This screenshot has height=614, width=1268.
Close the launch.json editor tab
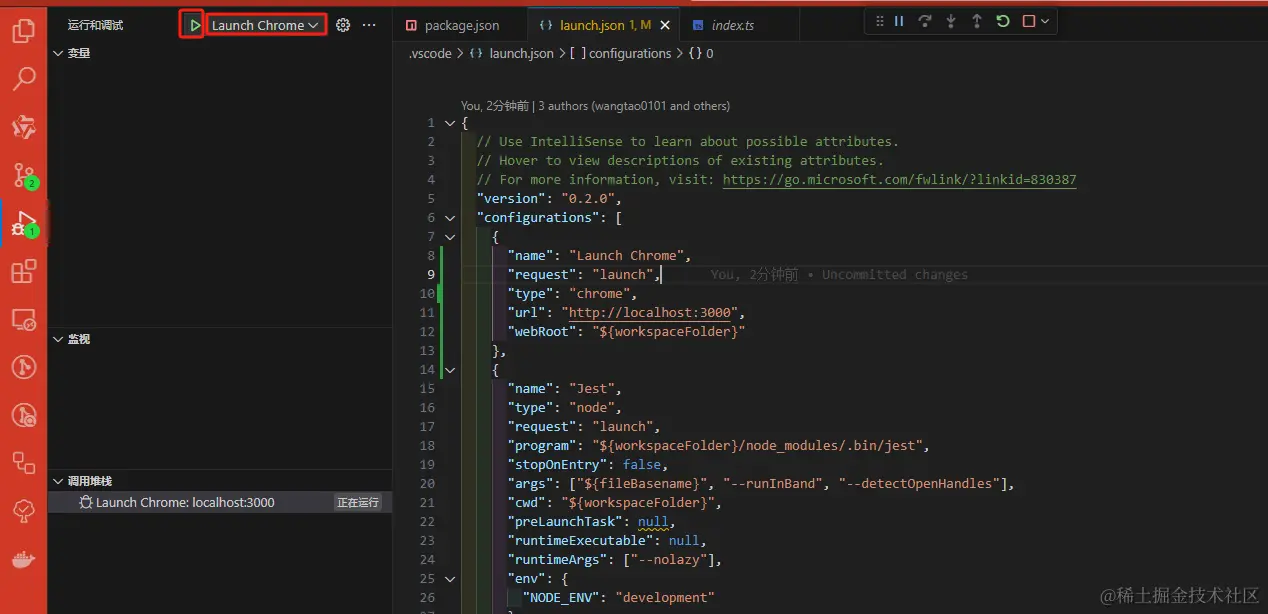click(x=666, y=25)
